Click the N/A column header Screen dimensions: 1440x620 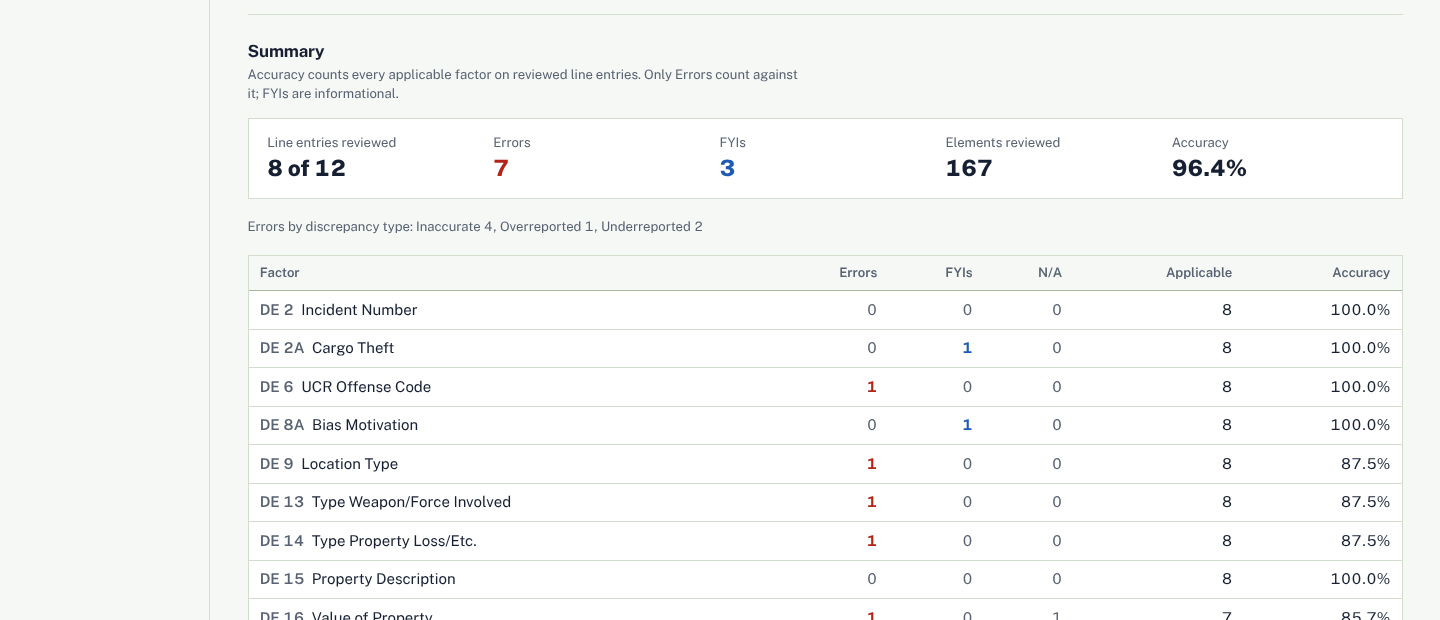[x=1050, y=272]
